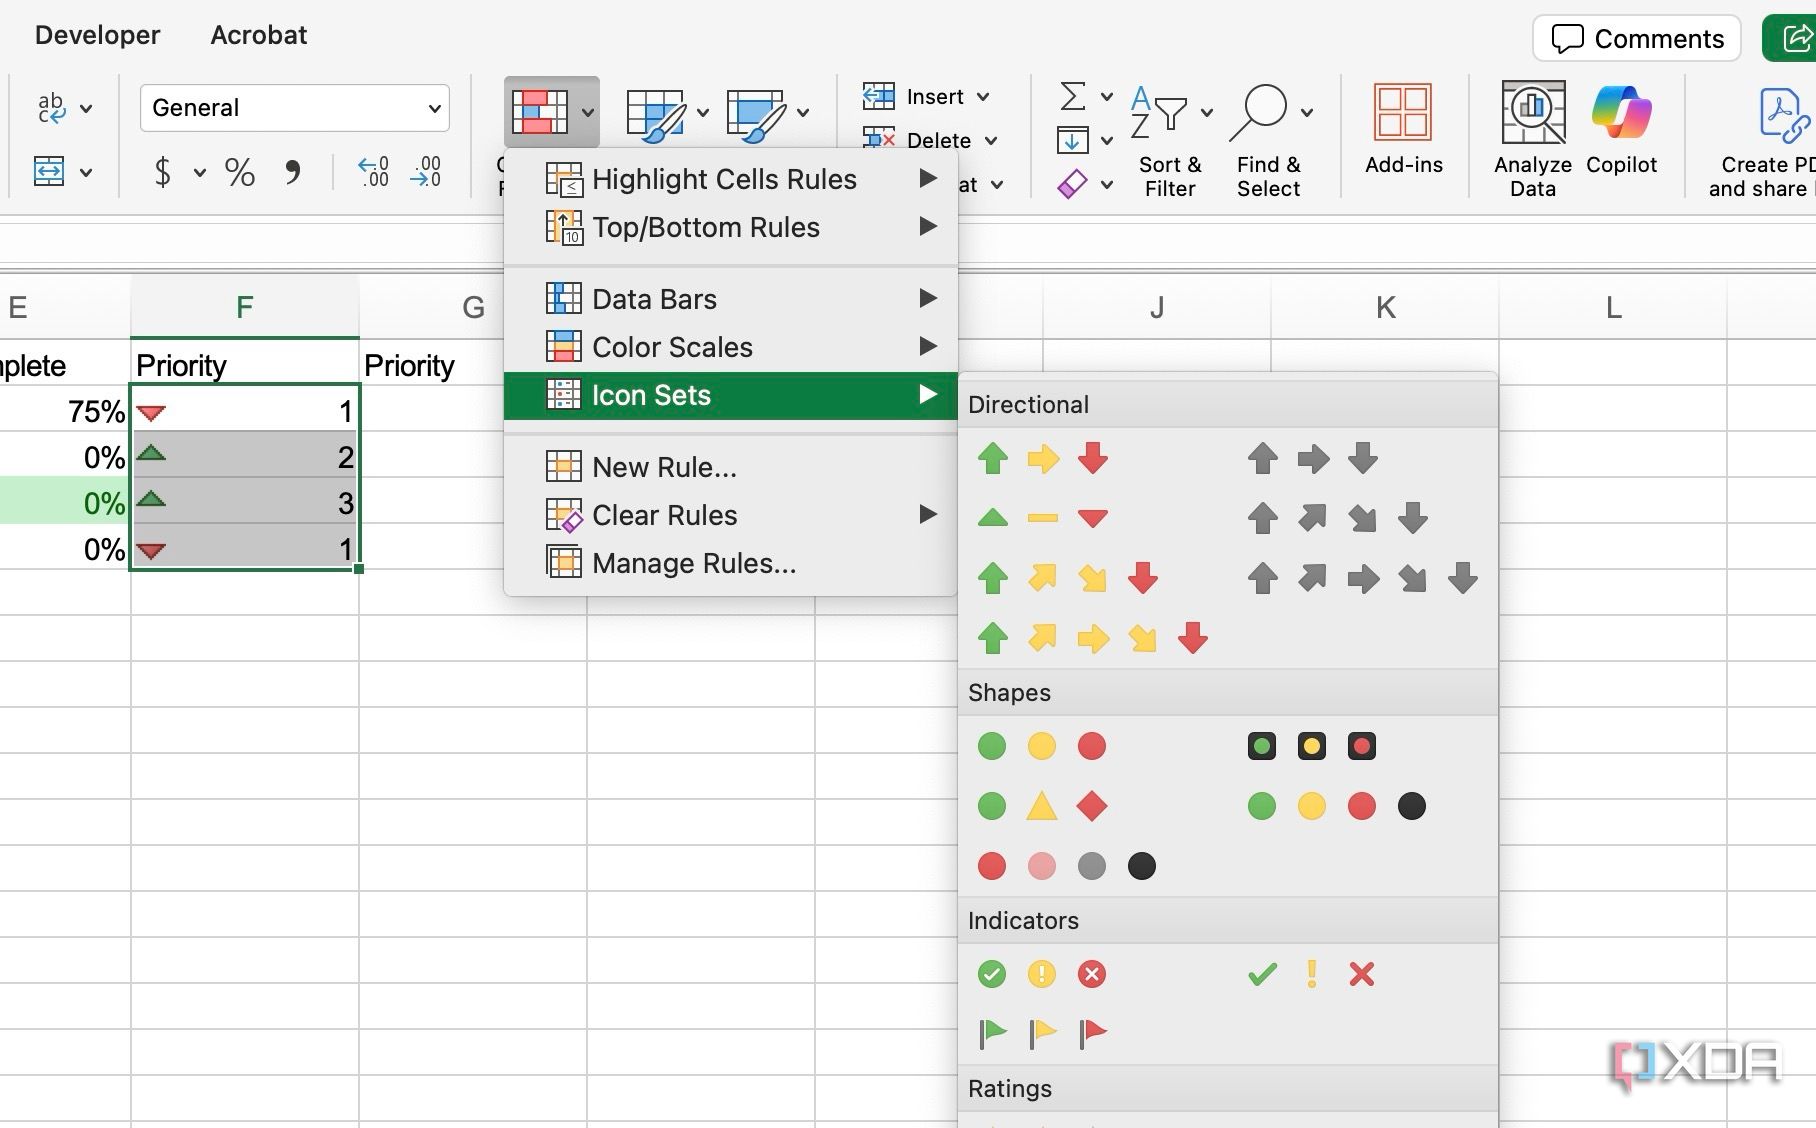Open the Comments pane

pos(1637,38)
